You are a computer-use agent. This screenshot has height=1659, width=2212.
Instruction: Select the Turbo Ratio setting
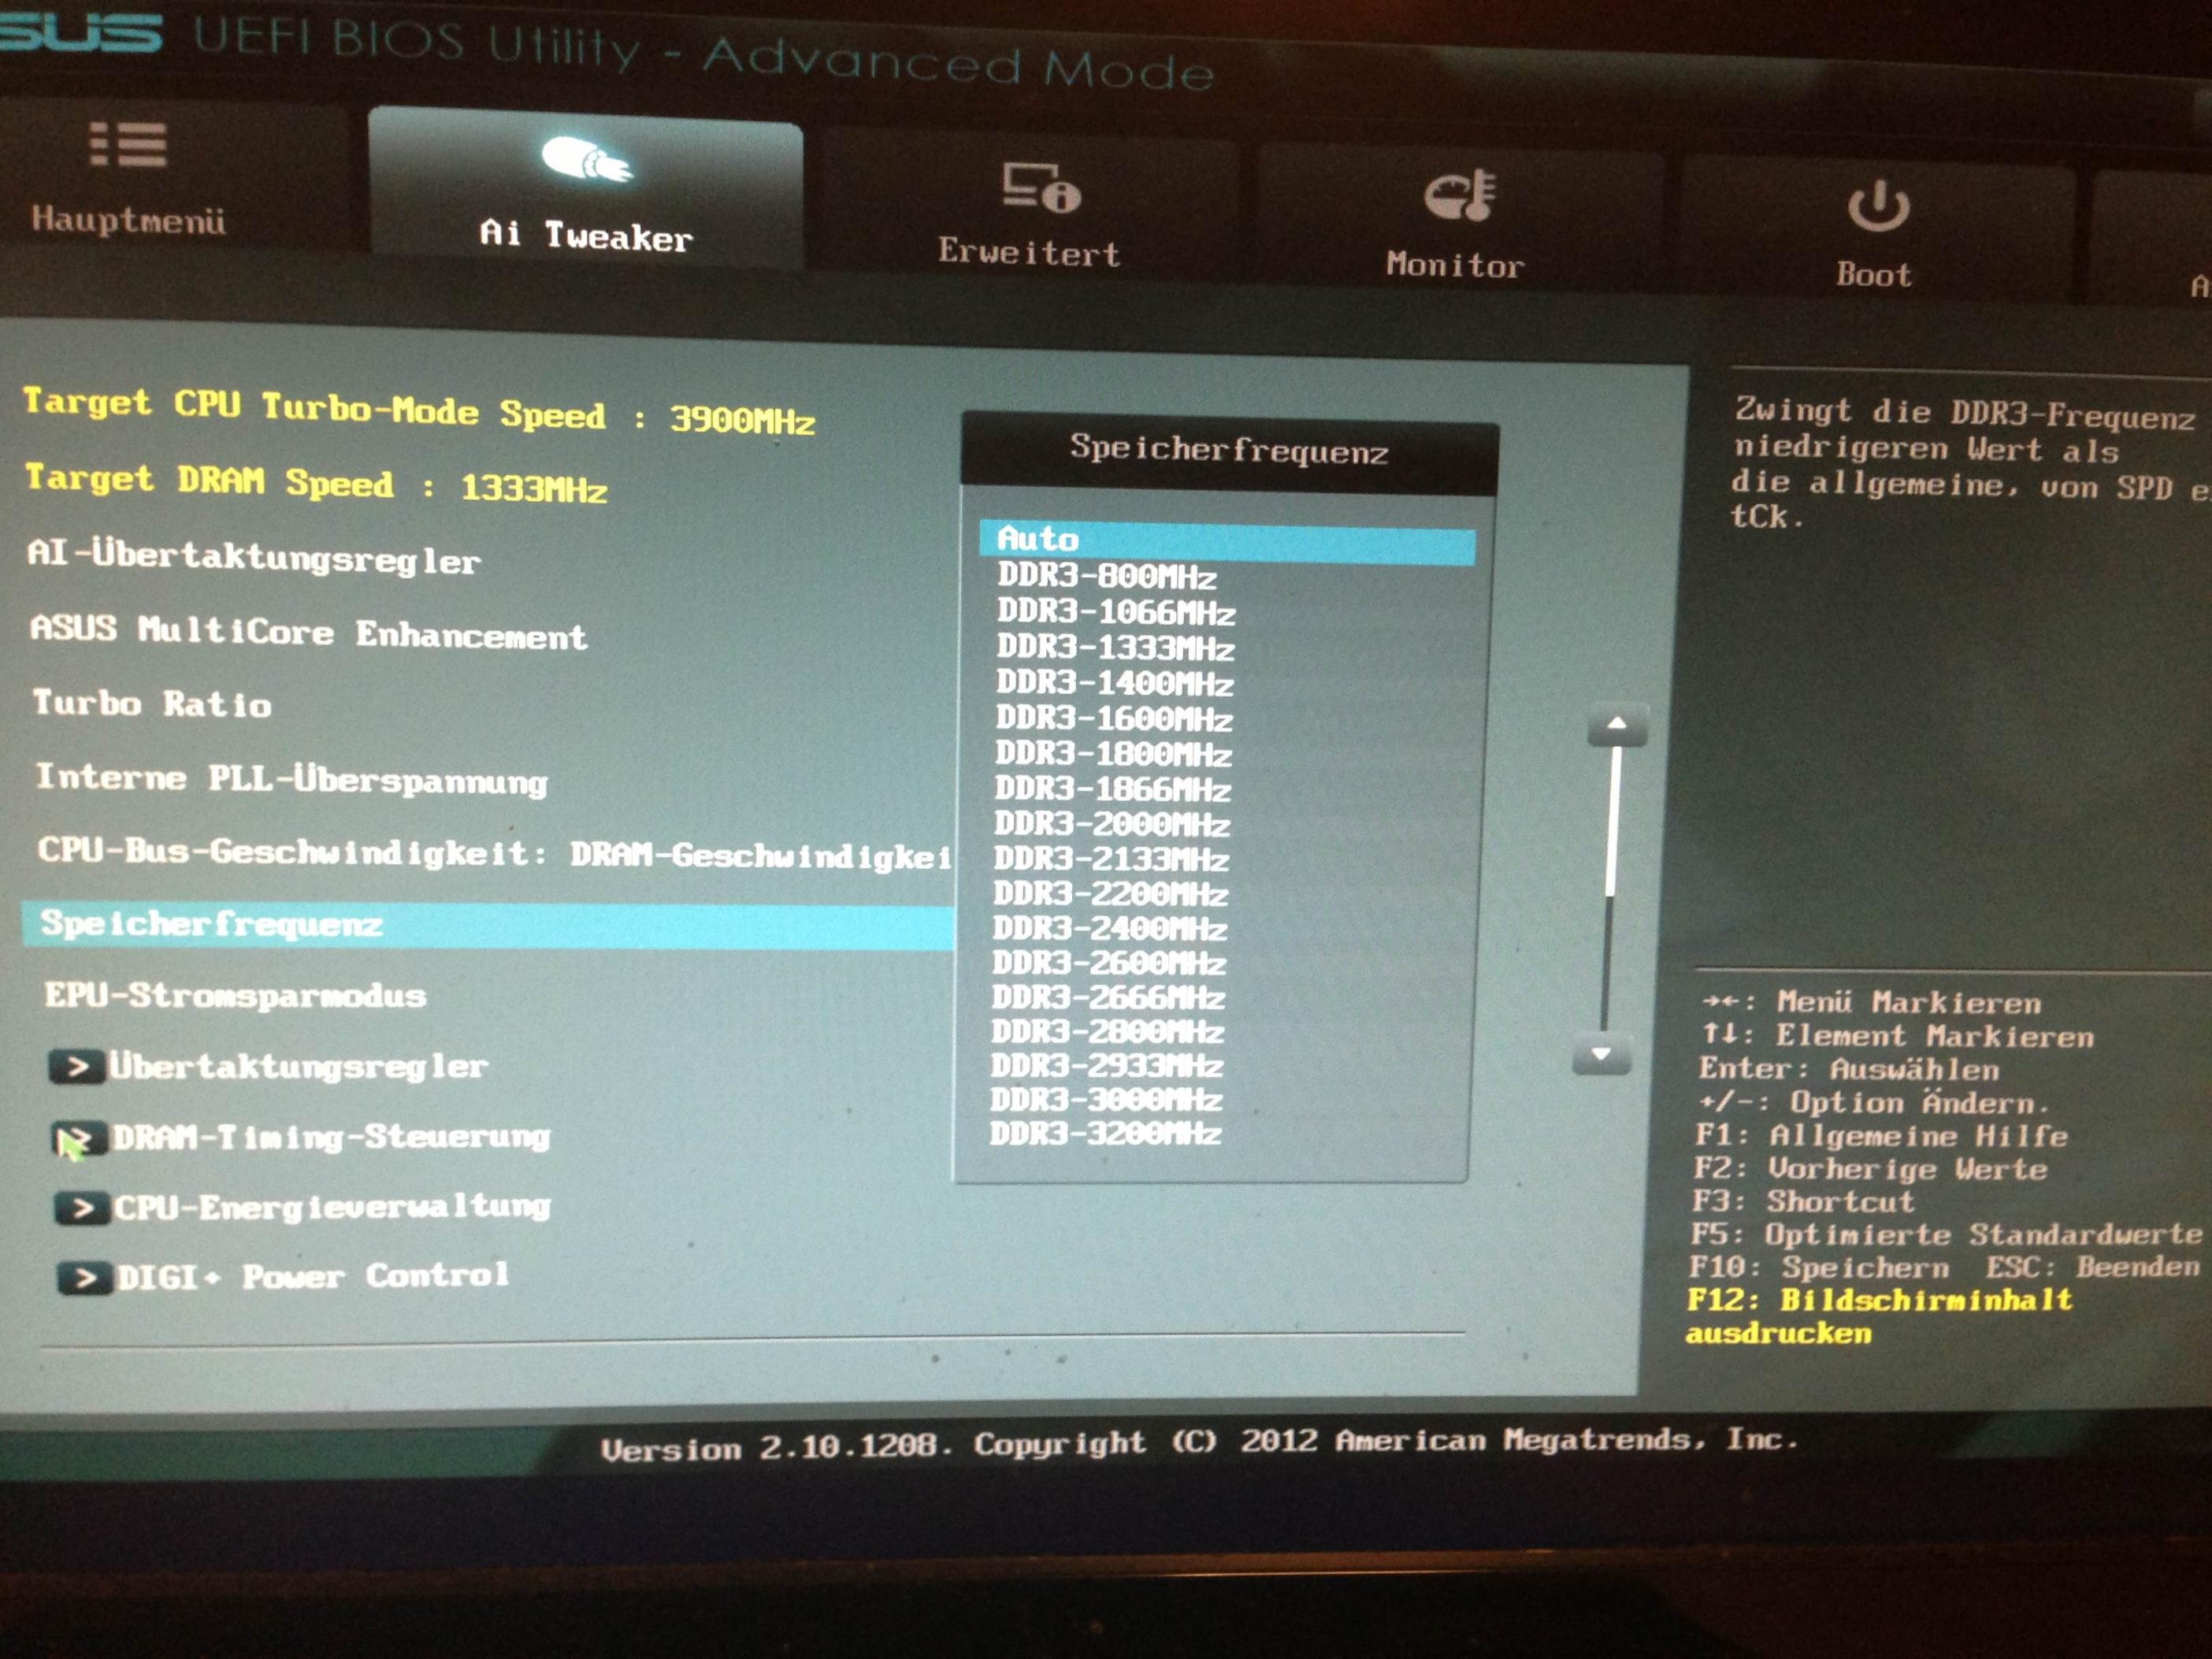click(x=152, y=704)
